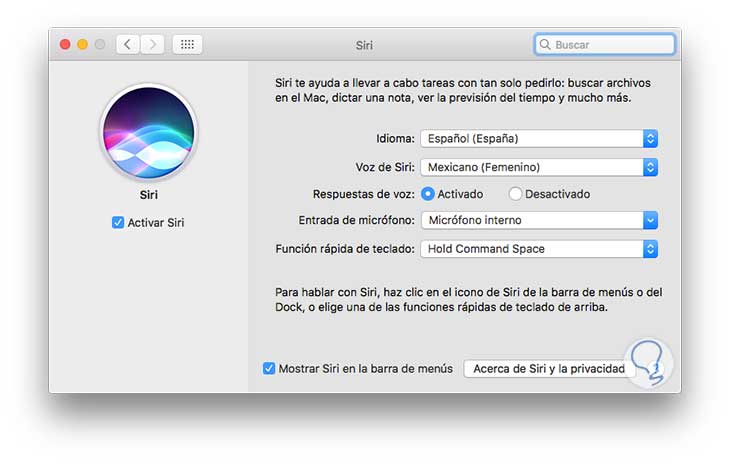Click the 'Respuestas de voz:' label
The height and width of the screenshot is (463, 730).
click(x=364, y=194)
